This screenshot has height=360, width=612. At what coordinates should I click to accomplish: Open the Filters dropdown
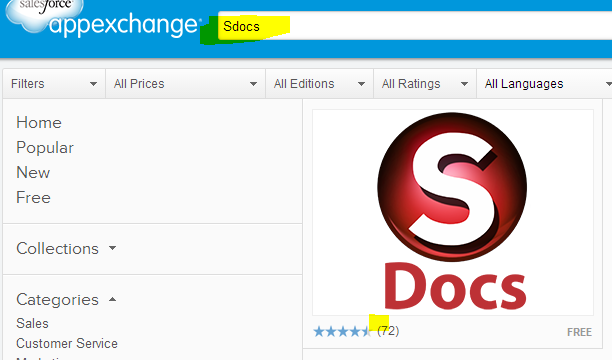[x=54, y=84]
